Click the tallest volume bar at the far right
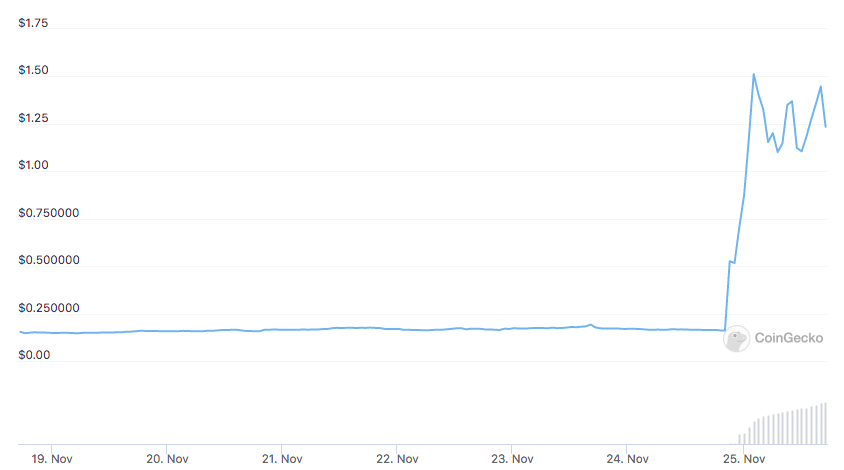Screen dimensions: 844x470 (825, 424)
